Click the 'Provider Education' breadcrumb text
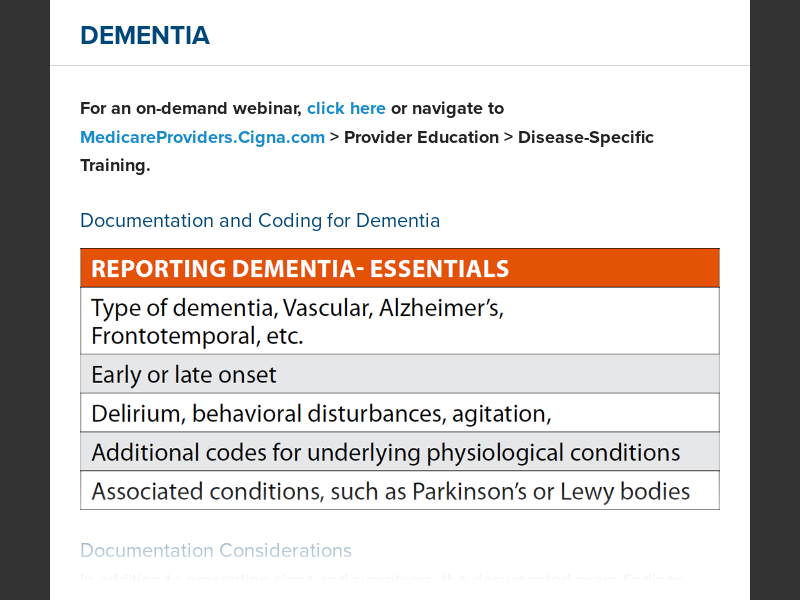 (x=421, y=137)
